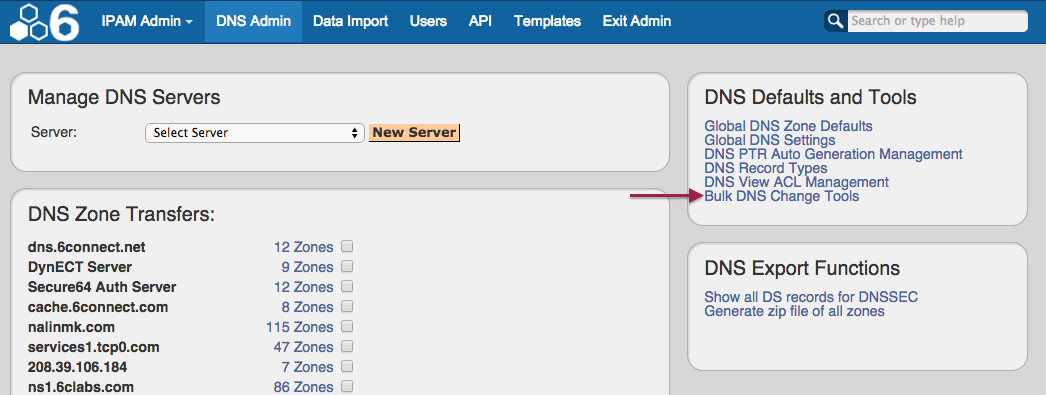Open the Data Import menu item
This screenshot has width=1046, height=395.
pos(350,21)
